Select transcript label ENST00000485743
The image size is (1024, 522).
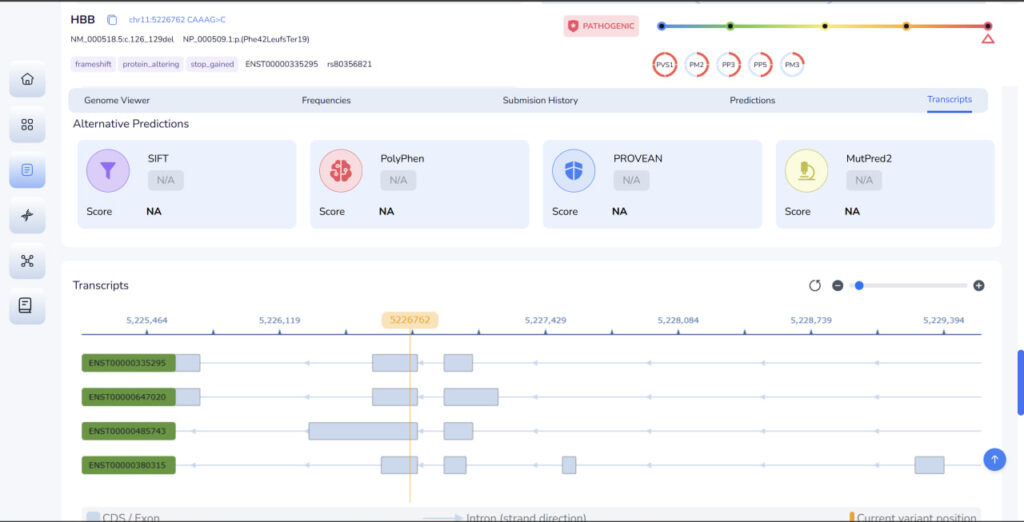click(x=129, y=431)
